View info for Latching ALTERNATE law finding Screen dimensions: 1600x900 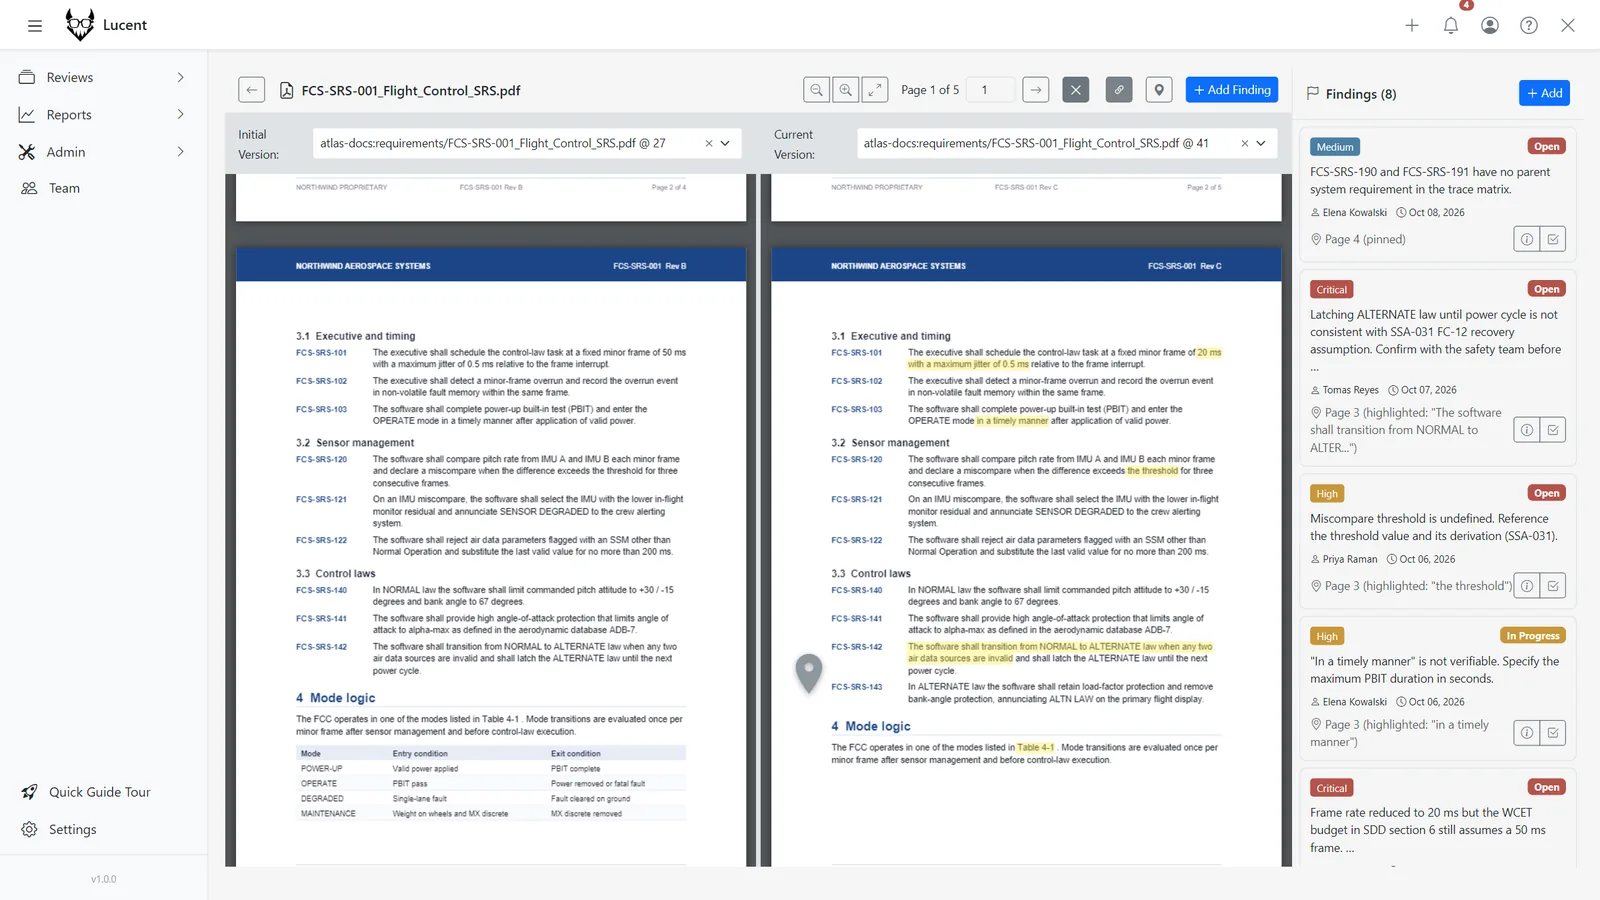click(x=1527, y=430)
